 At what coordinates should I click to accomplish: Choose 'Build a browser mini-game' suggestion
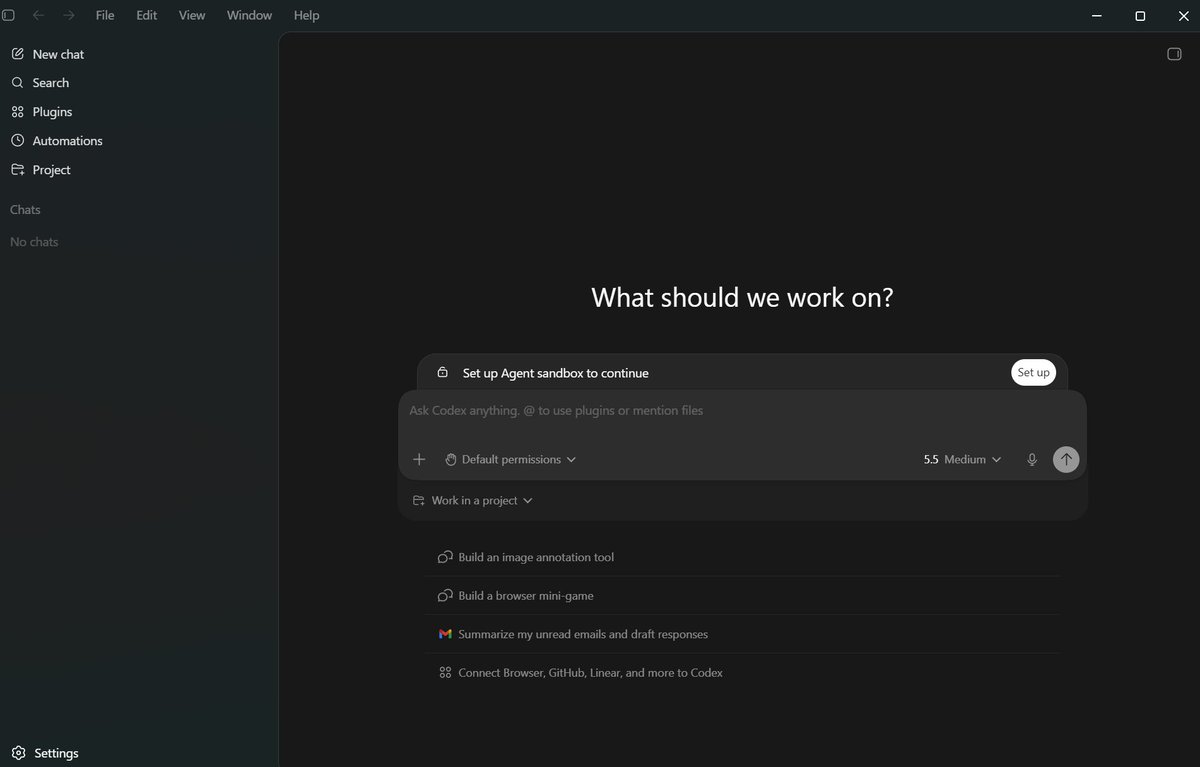click(742, 596)
